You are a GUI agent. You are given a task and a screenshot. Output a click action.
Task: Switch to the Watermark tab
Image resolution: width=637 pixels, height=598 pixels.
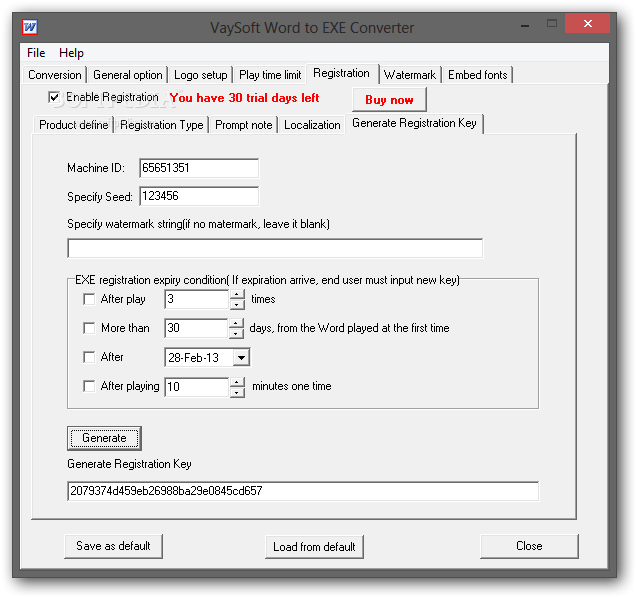click(x=410, y=75)
